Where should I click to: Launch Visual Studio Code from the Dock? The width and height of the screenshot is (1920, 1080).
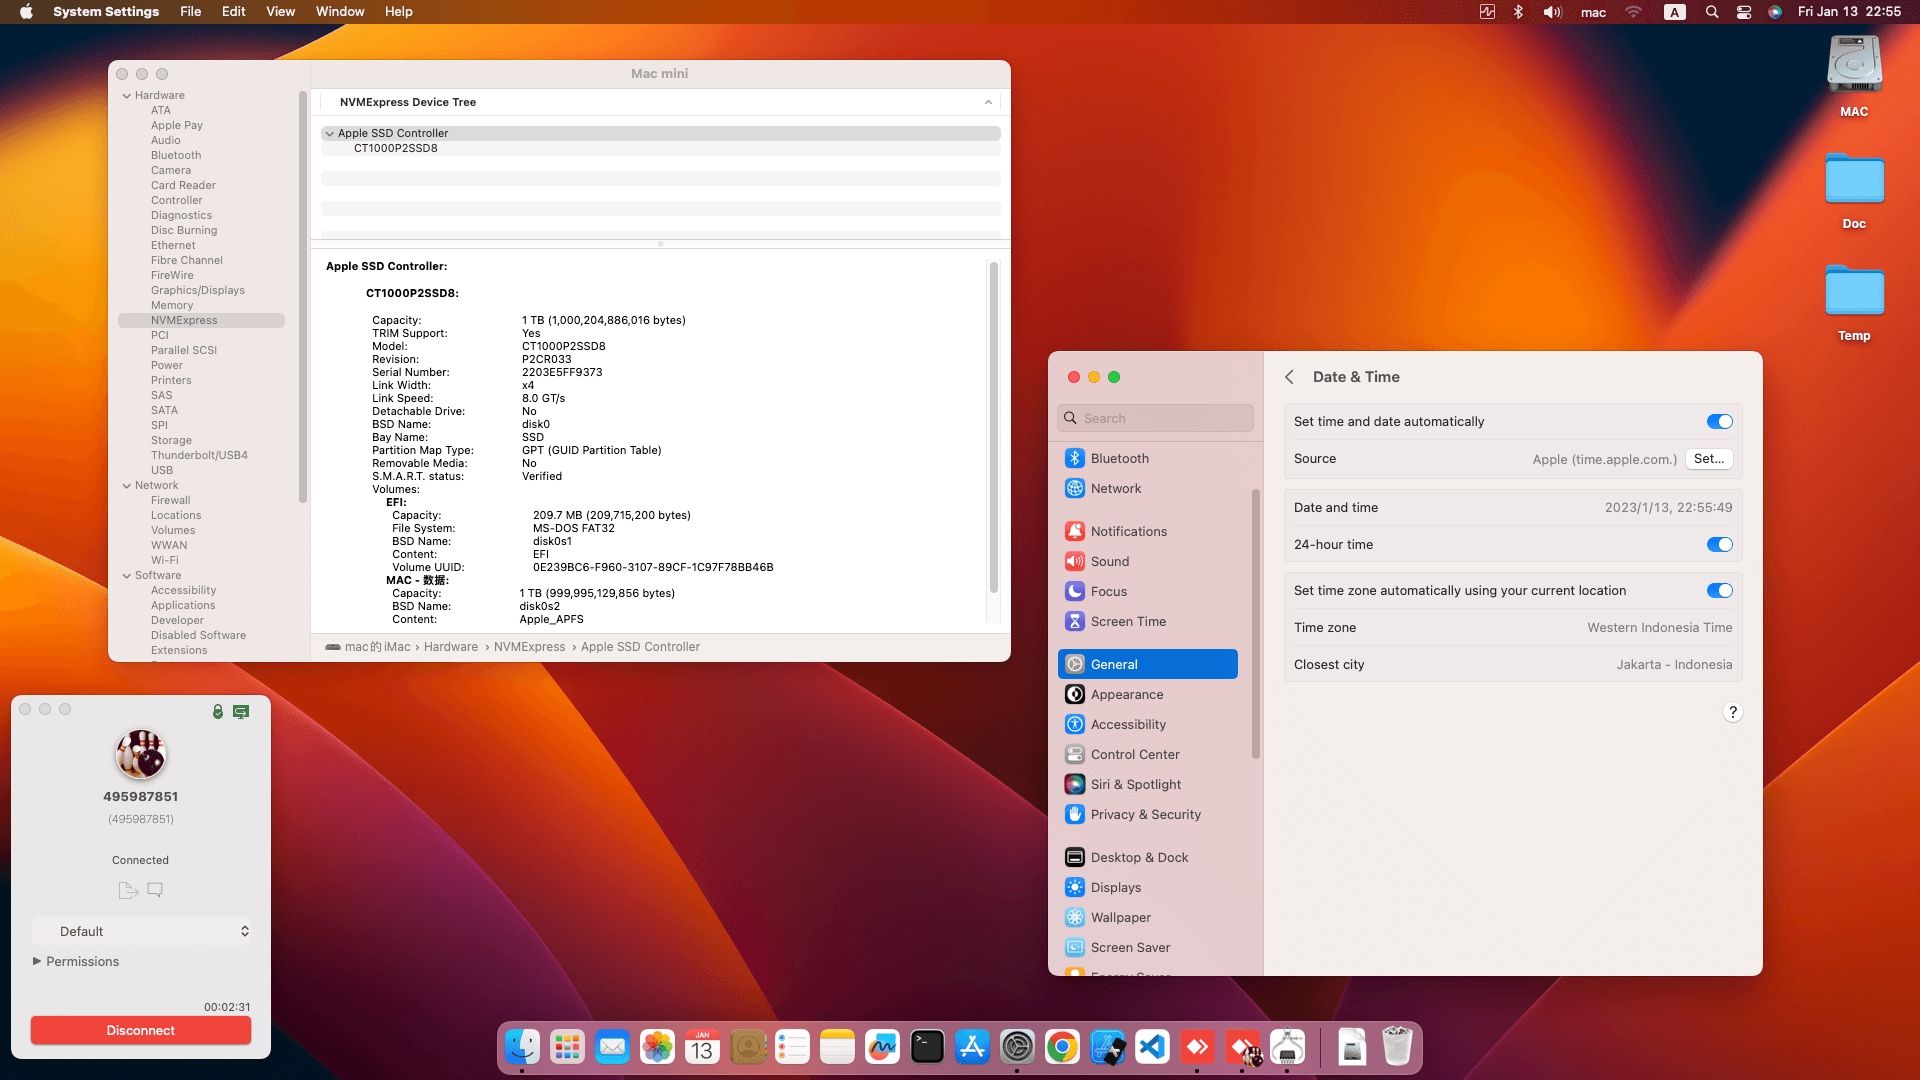tap(1153, 1047)
